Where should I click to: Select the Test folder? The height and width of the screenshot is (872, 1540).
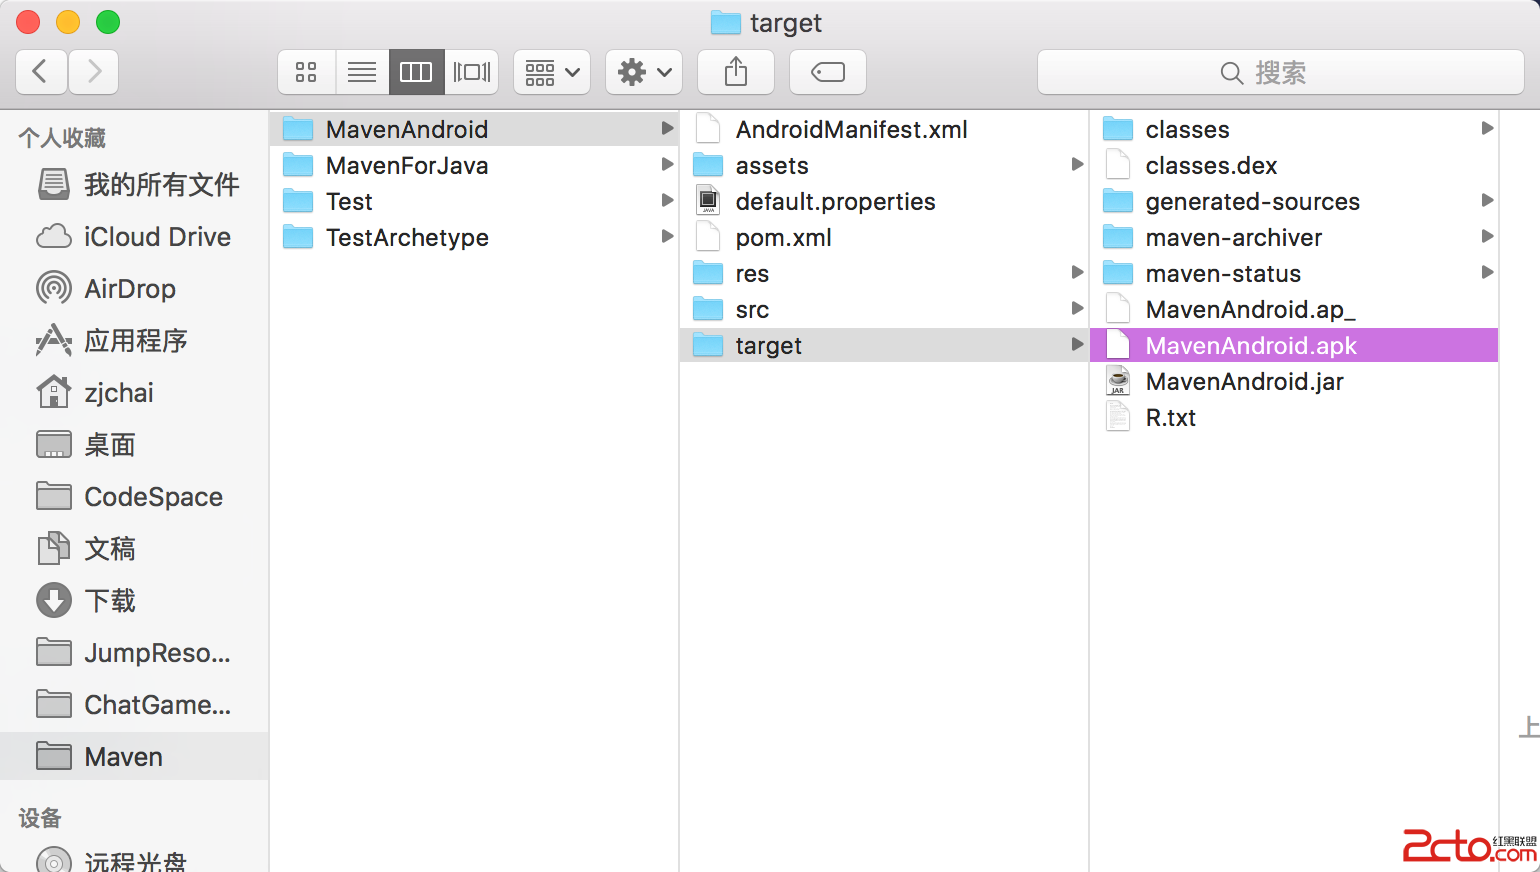coord(474,201)
